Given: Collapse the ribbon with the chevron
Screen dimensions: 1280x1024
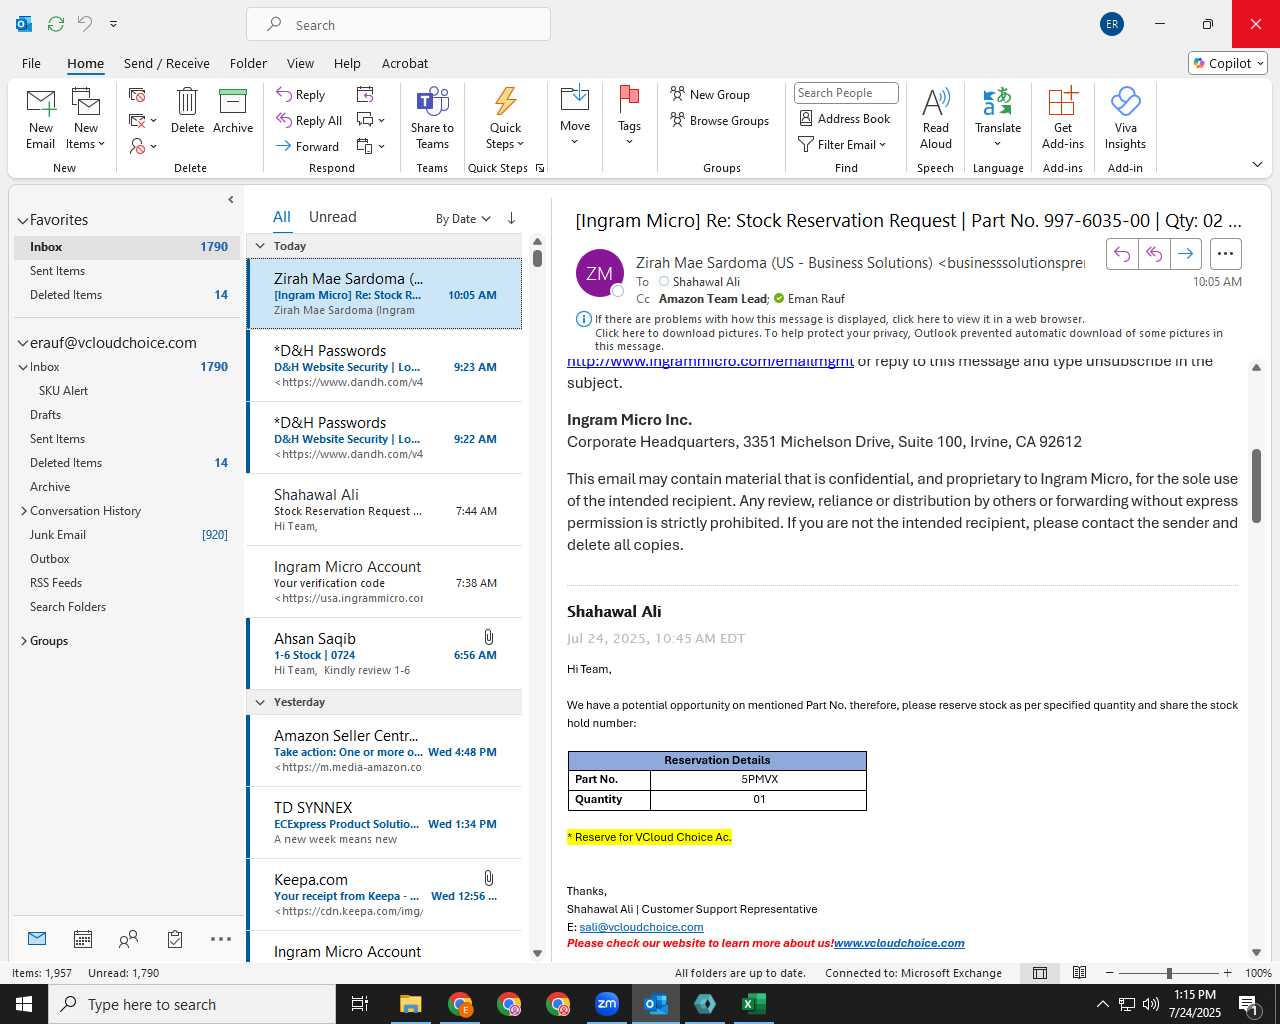Looking at the screenshot, I should pyautogui.click(x=1257, y=164).
